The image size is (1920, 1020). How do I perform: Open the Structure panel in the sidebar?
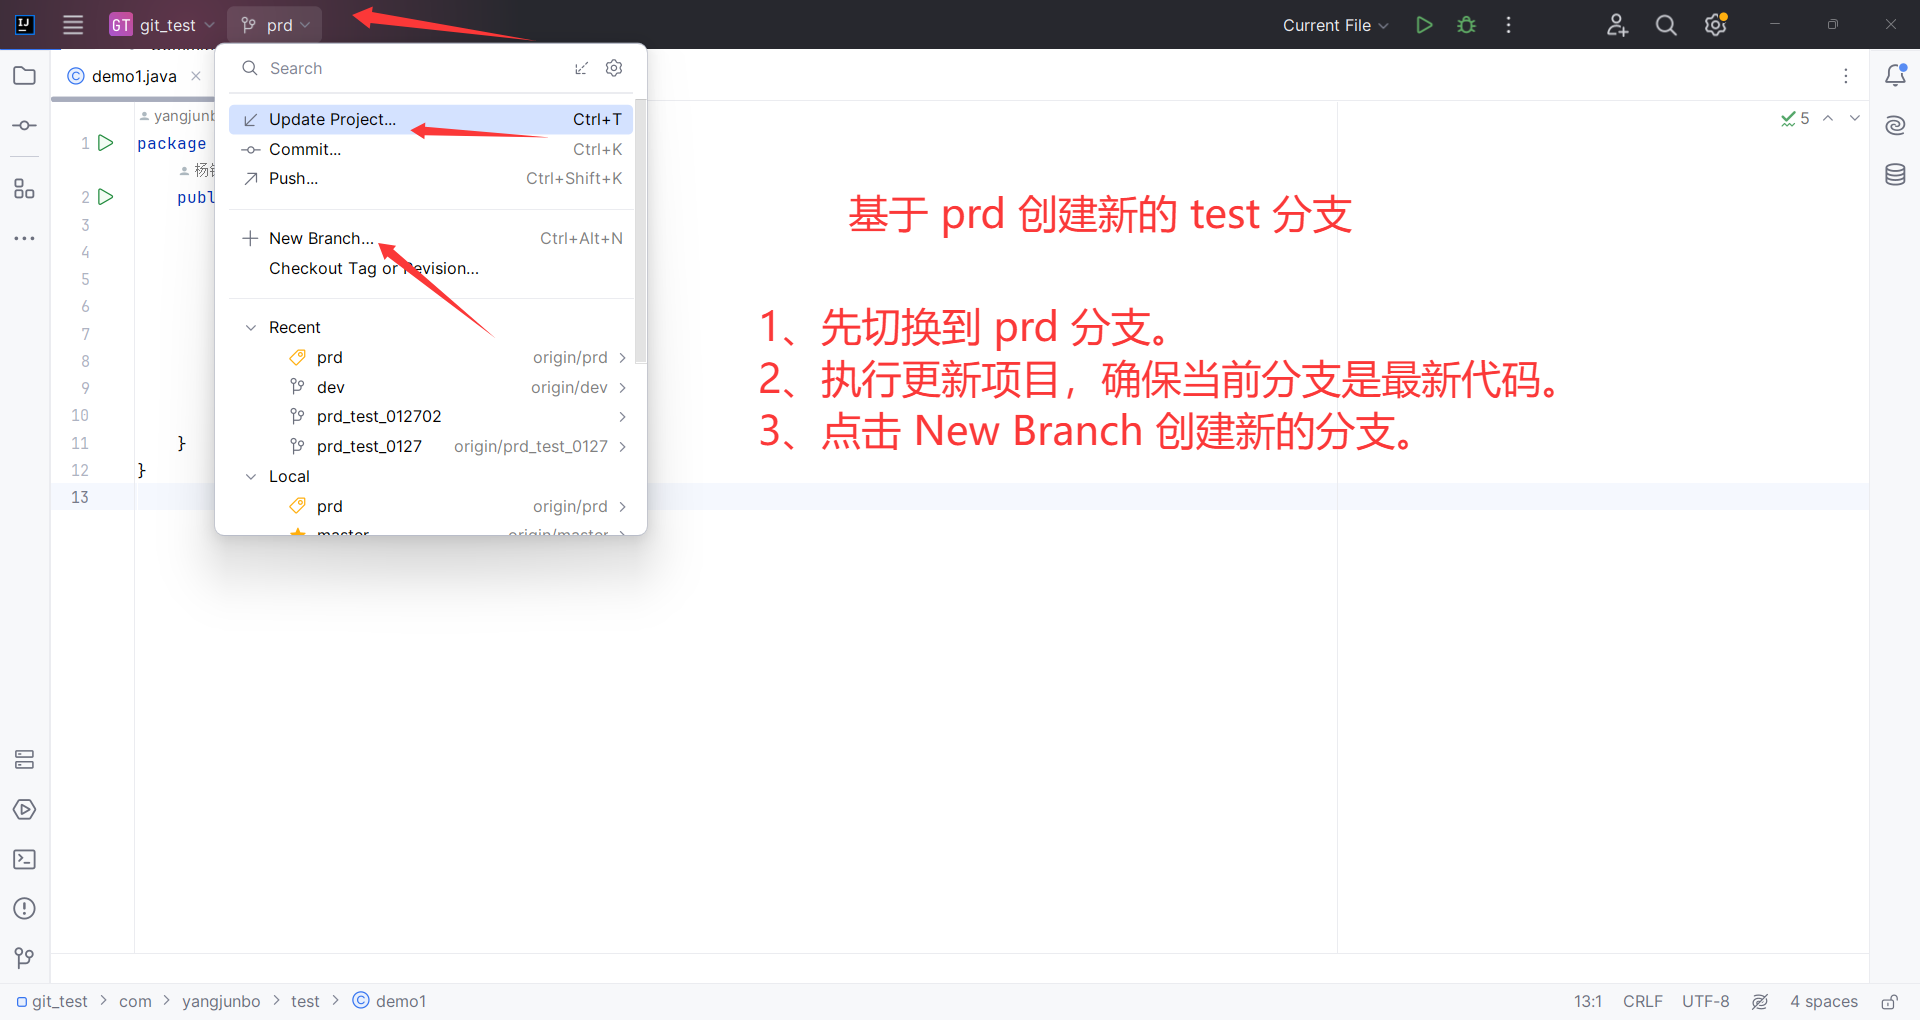(x=24, y=188)
